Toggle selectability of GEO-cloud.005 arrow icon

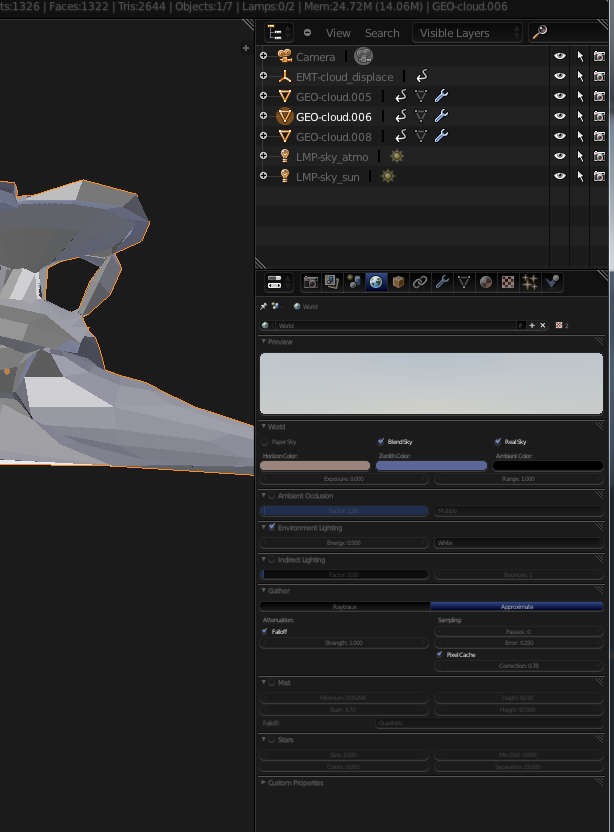pos(580,96)
